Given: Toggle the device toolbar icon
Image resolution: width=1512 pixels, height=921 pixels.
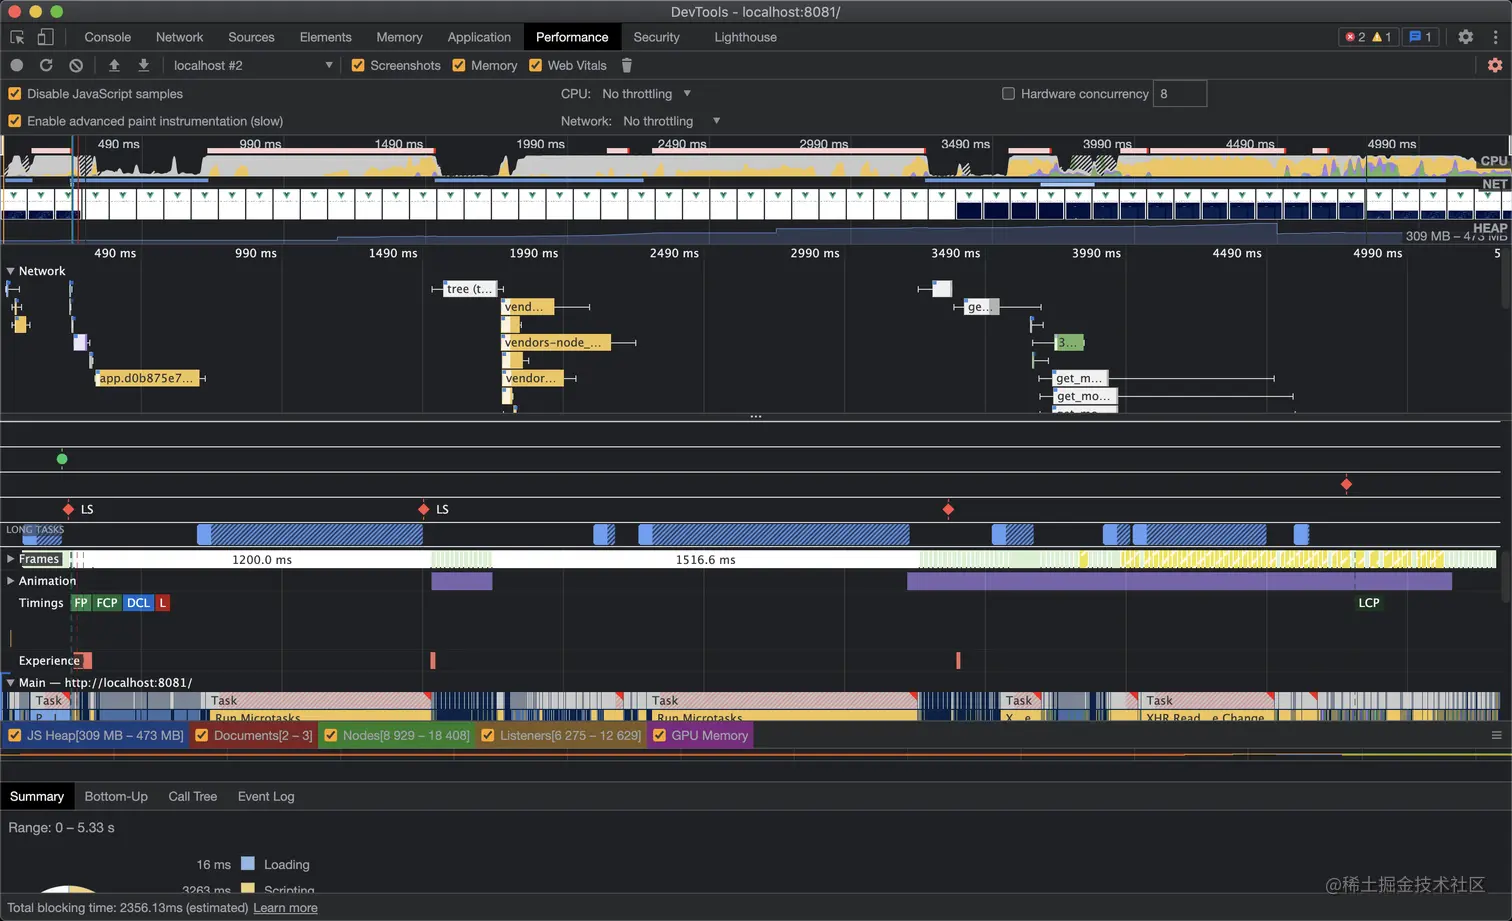Looking at the screenshot, I should [45, 37].
